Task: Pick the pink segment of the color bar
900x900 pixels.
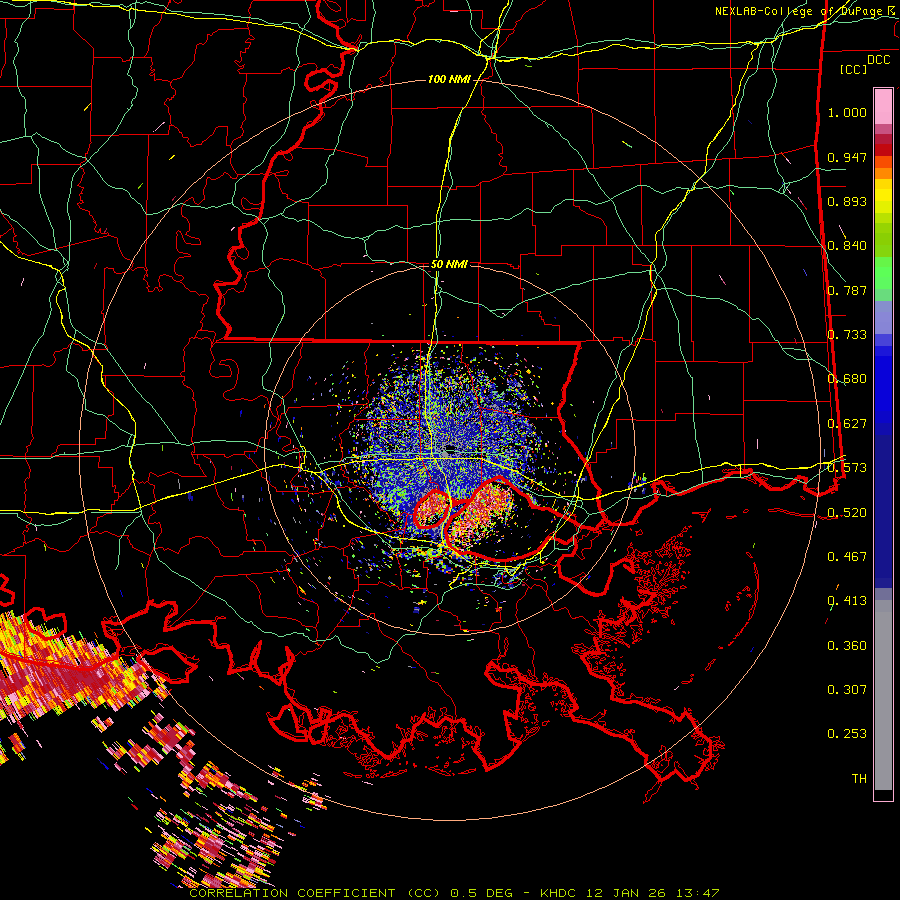Action: [x=883, y=107]
